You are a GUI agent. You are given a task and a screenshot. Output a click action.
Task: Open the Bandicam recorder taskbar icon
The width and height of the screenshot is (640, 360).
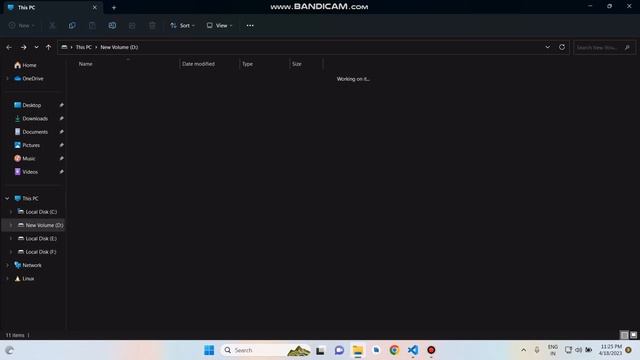tap(431, 350)
